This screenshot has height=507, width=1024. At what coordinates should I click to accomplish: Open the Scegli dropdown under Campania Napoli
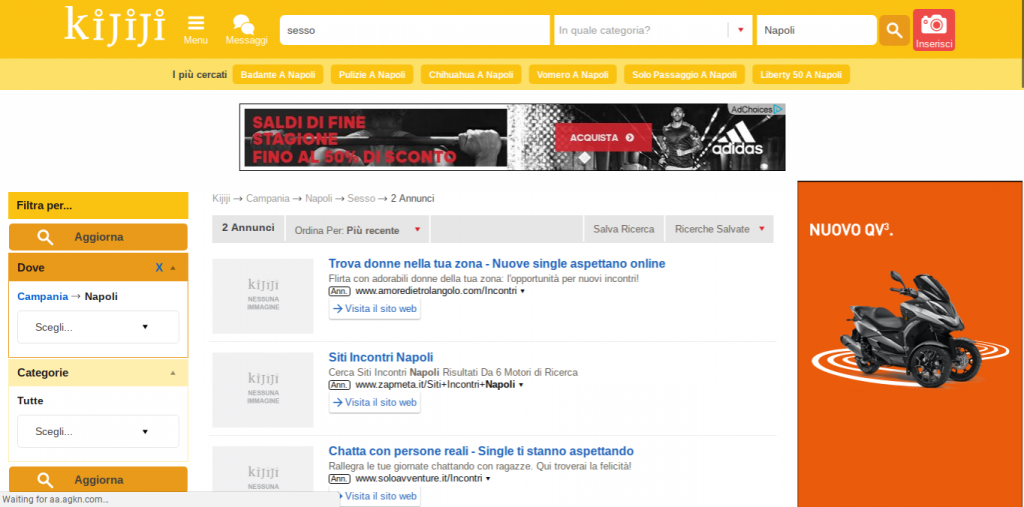click(x=98, y=327)
